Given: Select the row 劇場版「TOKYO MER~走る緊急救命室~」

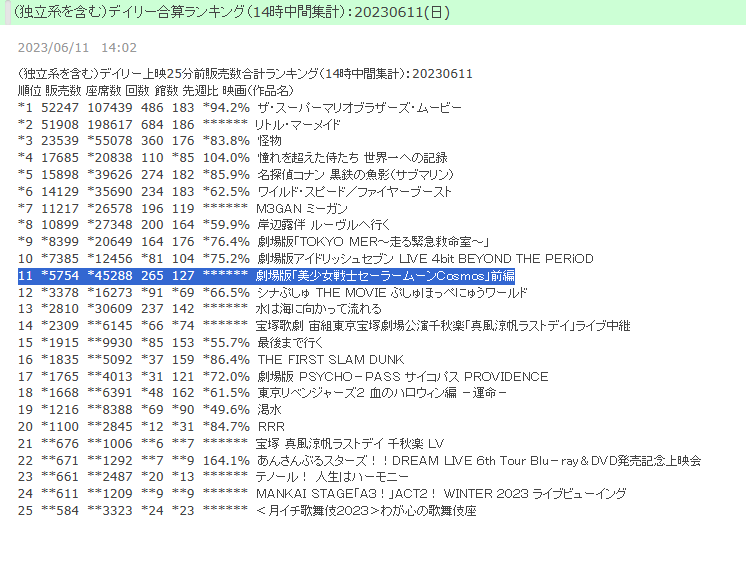Looking at the screenshot, I should coord(254,242).
